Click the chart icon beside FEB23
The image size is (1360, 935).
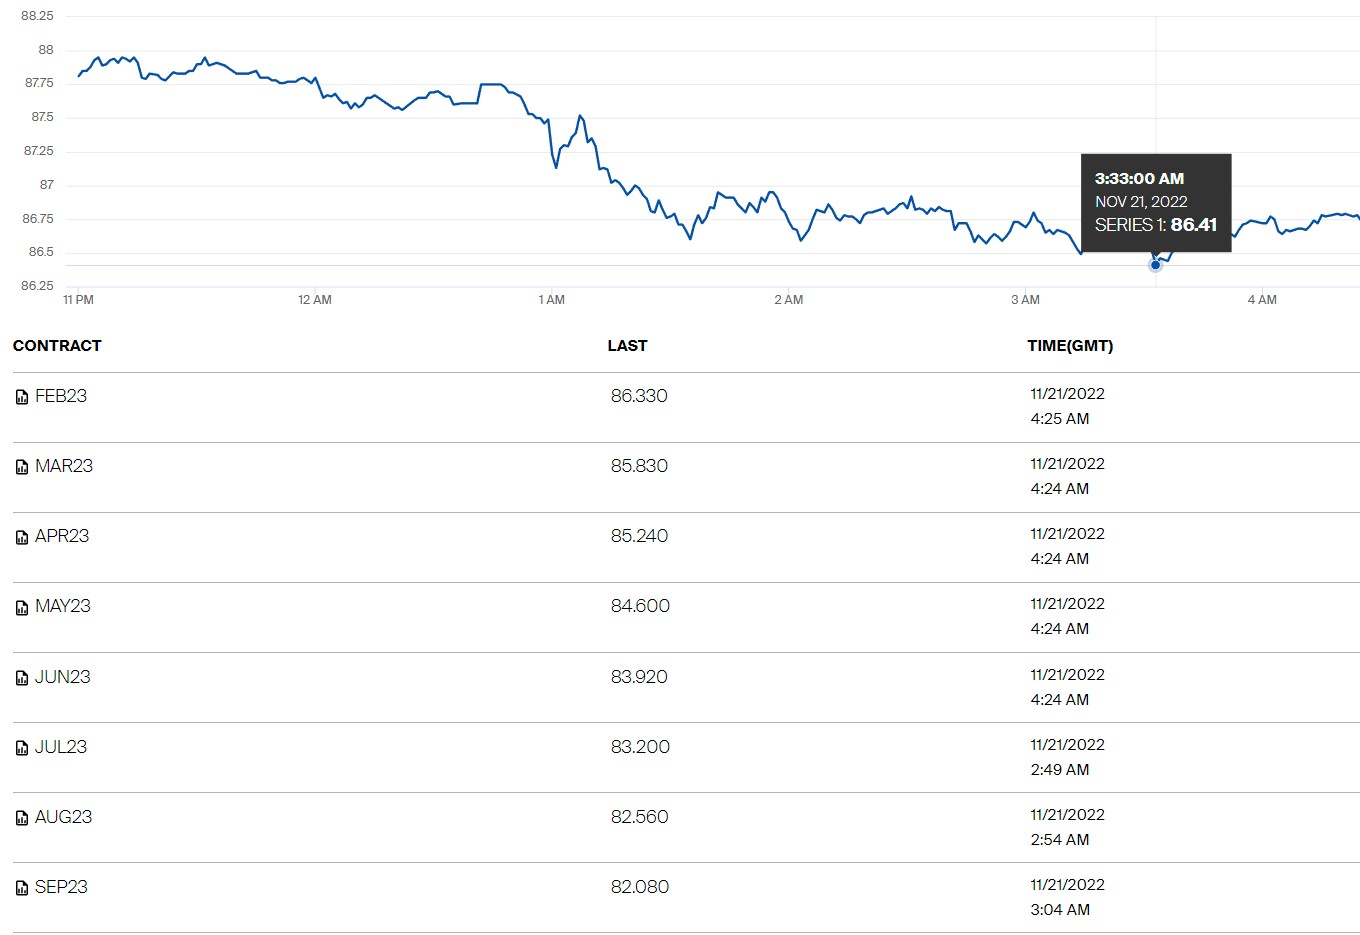click(22, 397)
